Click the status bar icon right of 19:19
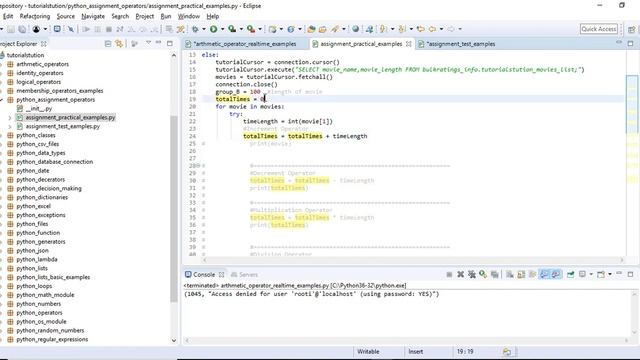 pos(507,352)
